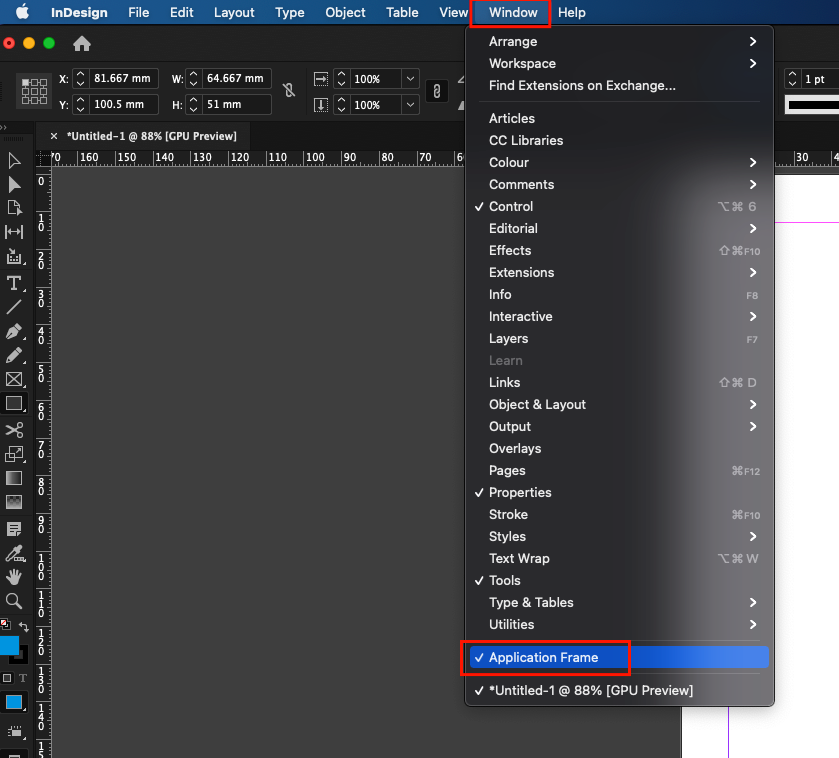Select the Free Transform tool
This screenshot has width=839, height=758.
14,453
